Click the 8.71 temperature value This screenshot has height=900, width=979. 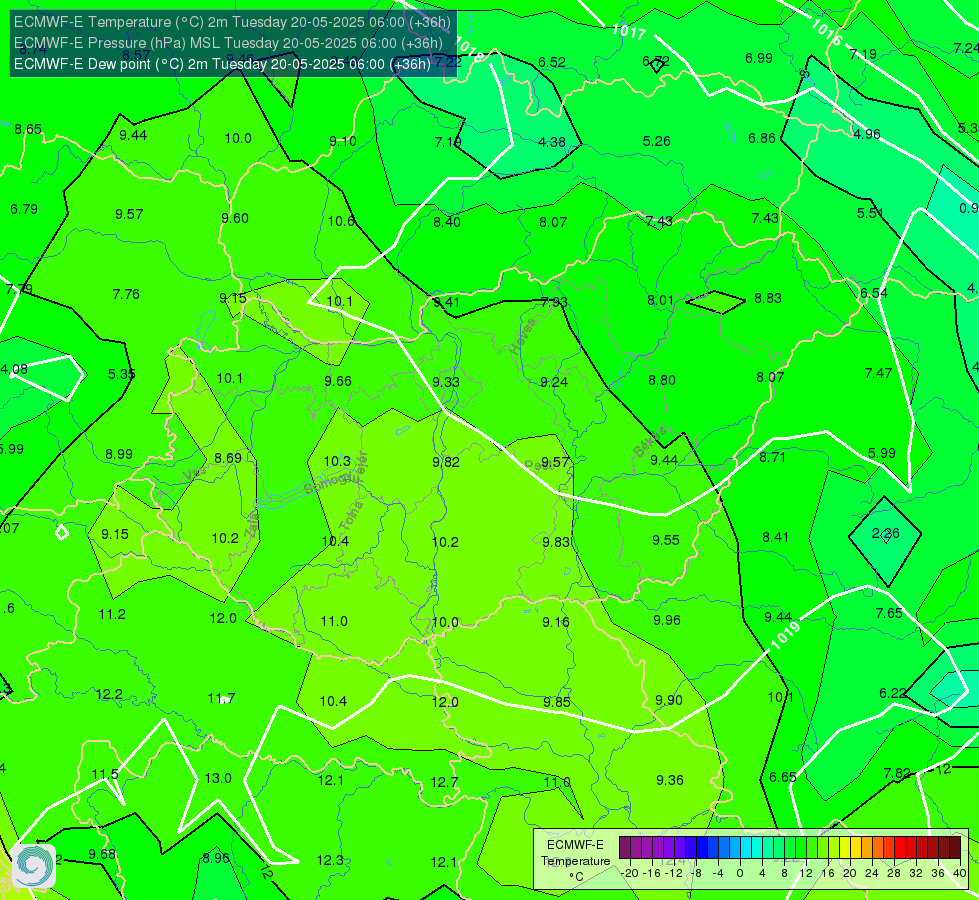click(772, 457)
